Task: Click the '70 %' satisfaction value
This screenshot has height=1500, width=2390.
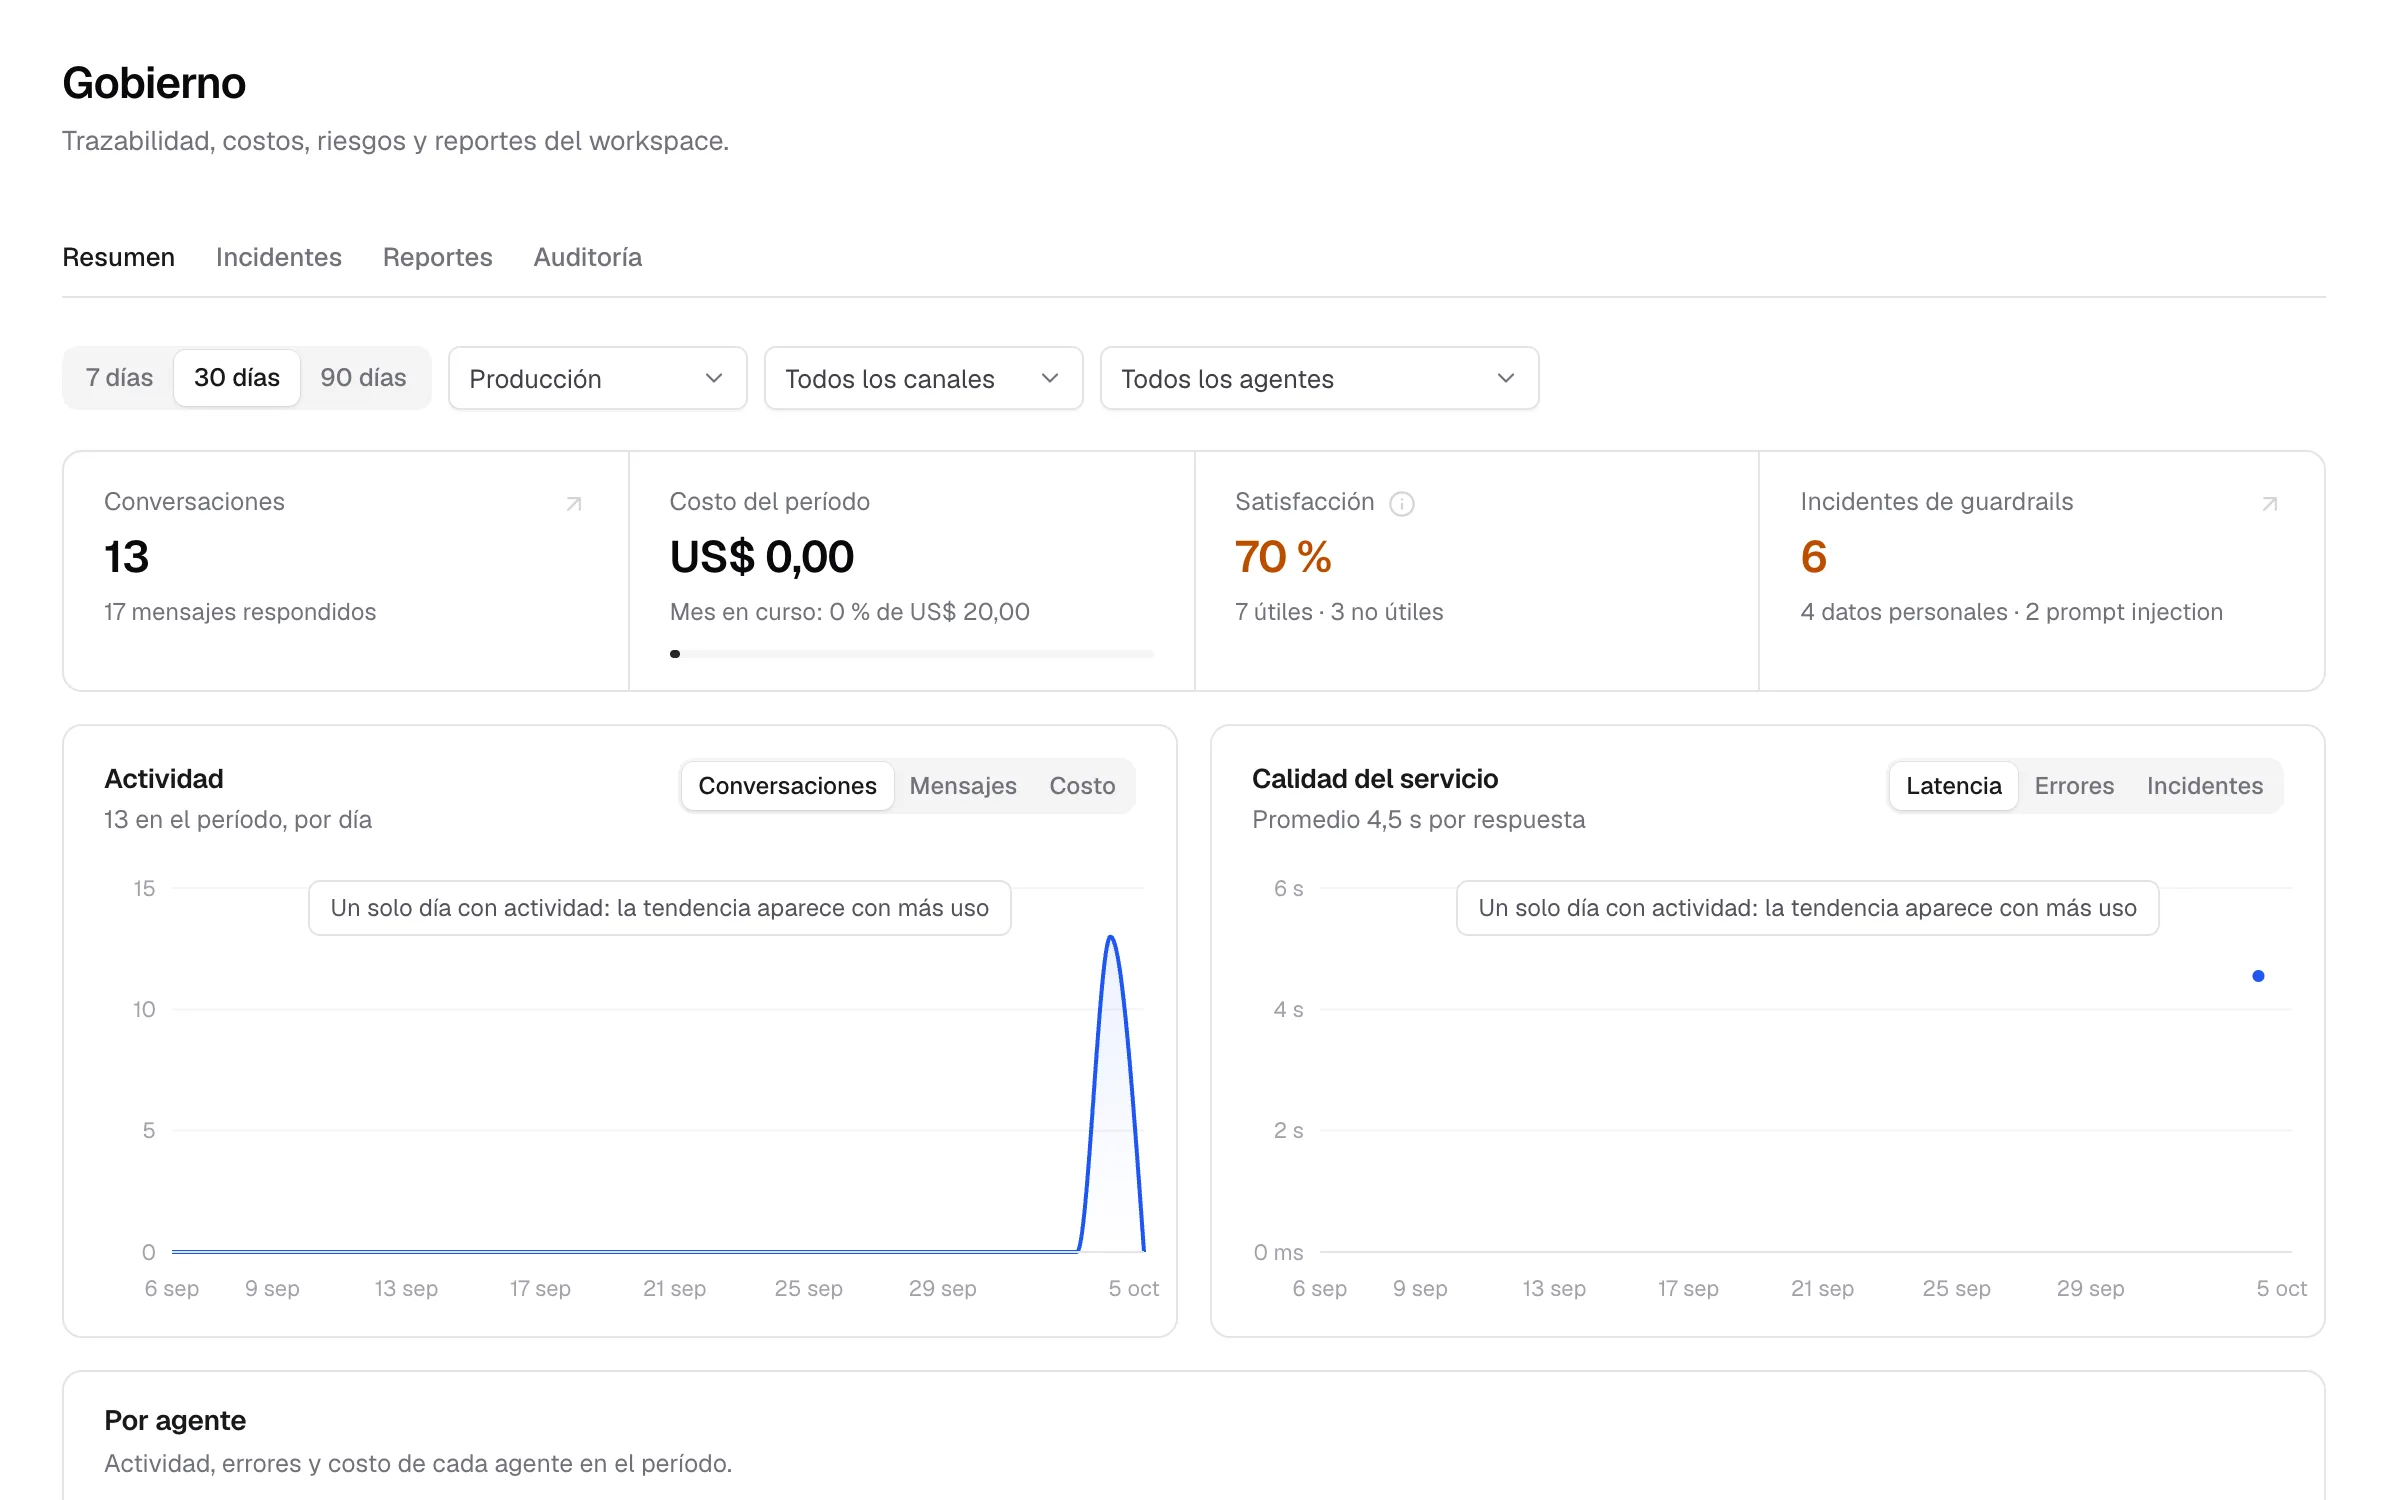Action: (1283, 557)
